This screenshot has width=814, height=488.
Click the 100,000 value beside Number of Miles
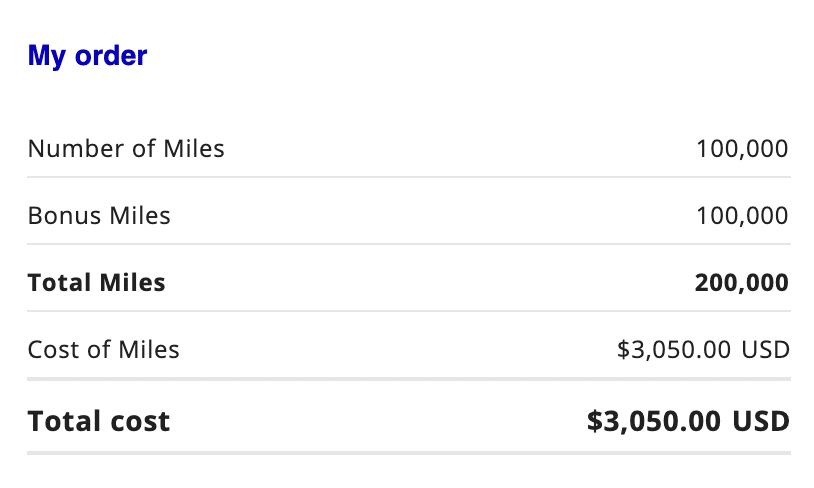[x=742, y=149]
